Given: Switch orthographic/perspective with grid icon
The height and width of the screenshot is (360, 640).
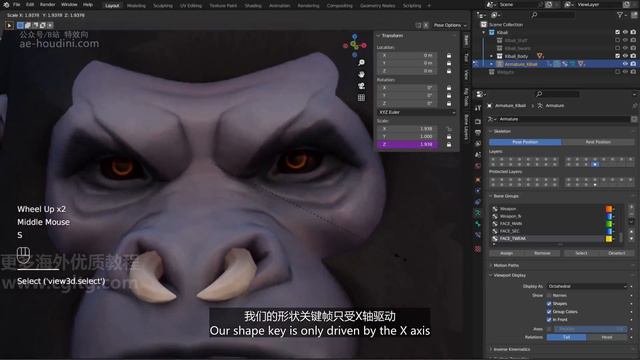Looking at the screenshot, I should [x=361, y=98].
